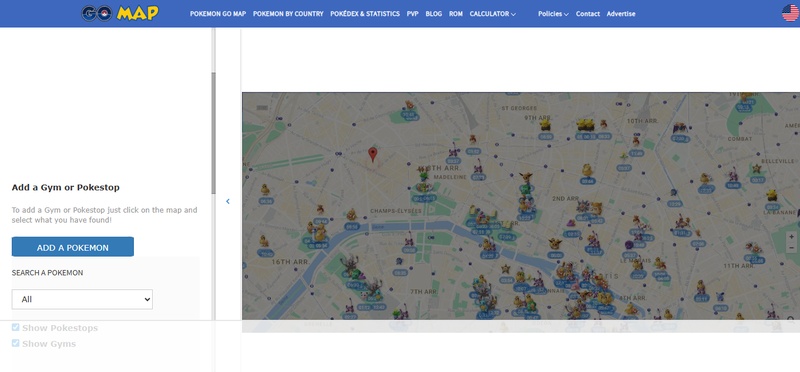The width and height of the screenshot is (800, 372).
Task: Select the Pikachu pair near 10th Arr.
Action: coord(586,125)
